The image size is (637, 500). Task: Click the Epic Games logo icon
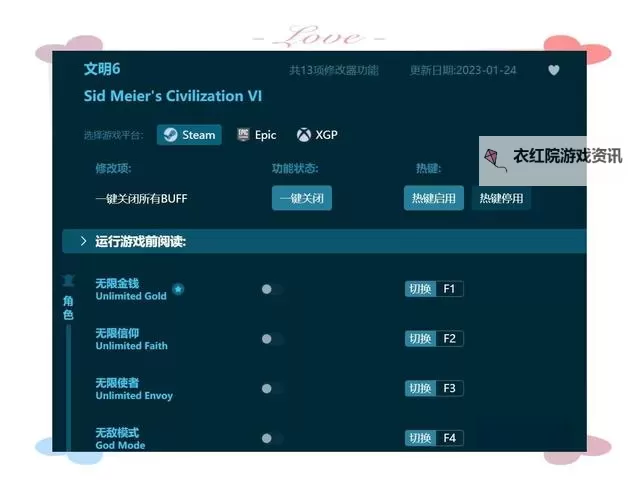click(243, 134)
